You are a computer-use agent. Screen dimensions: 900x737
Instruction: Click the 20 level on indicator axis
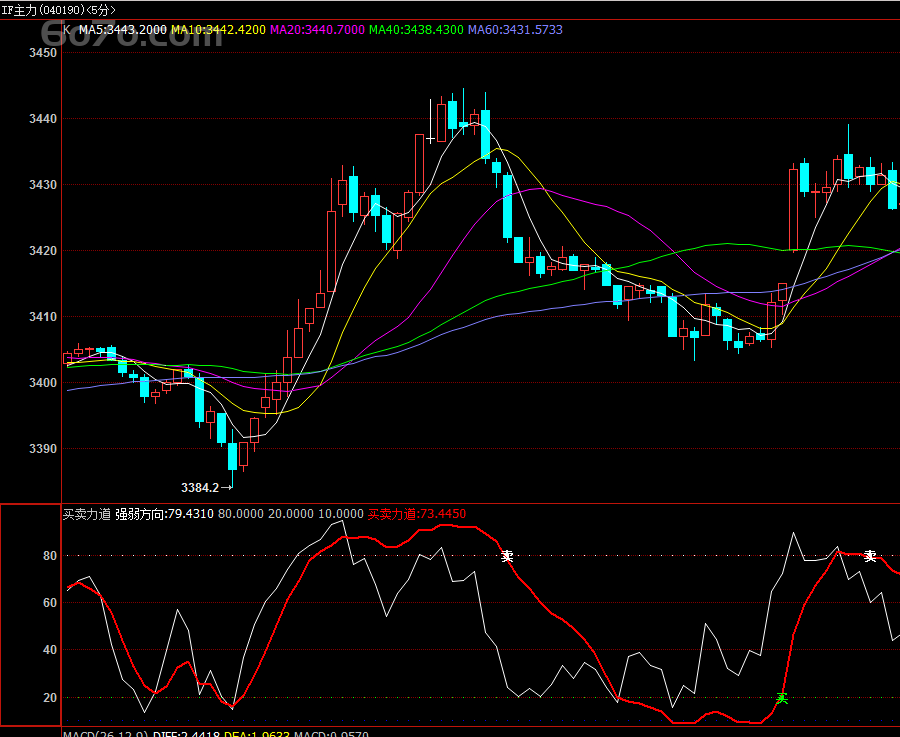point(48,698)
